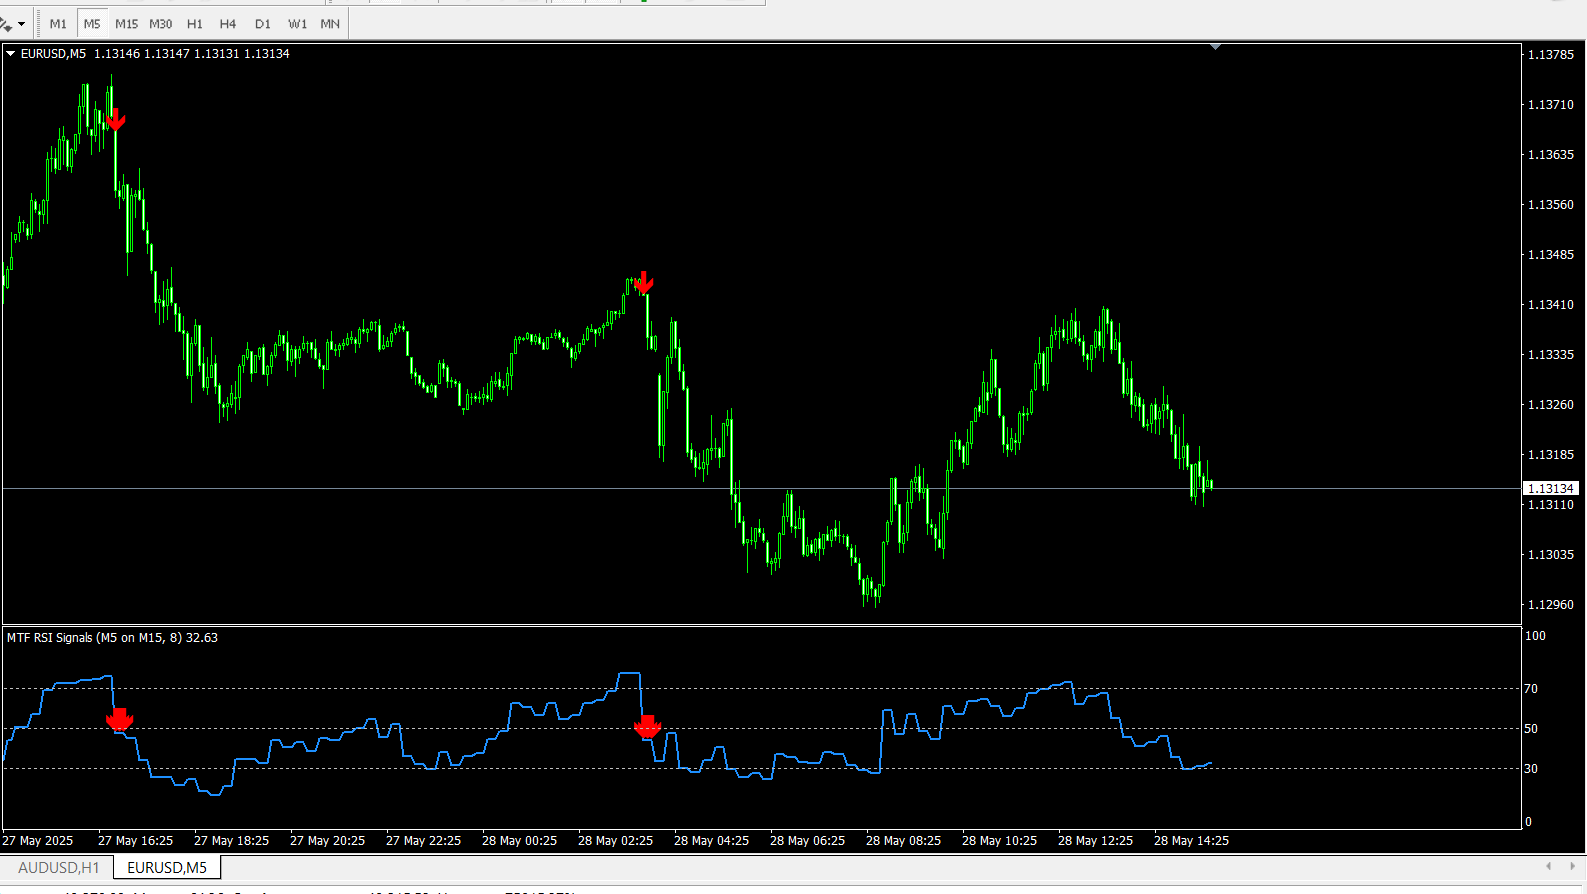The height and width of the screenshot is (894, 1587).
Task: Select RSI window red arrow near 27 May 16:25
Action: (x=120, y=719)
